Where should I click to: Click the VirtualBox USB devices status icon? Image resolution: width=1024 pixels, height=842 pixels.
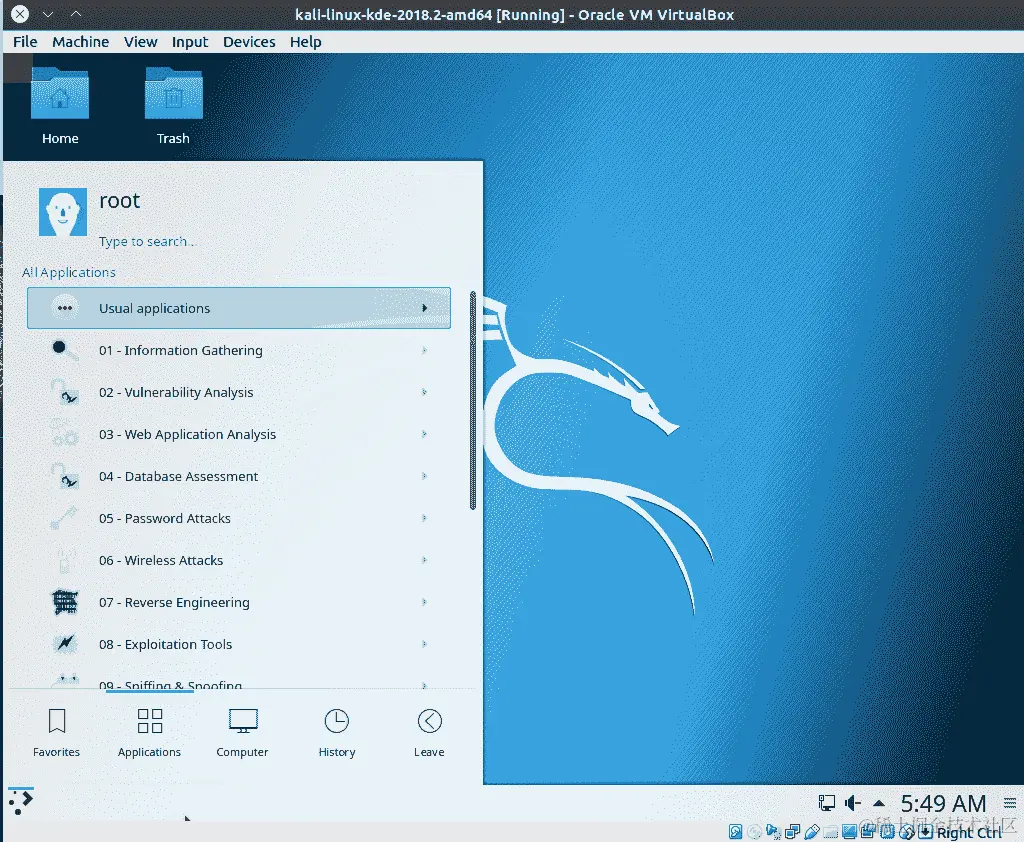pos(812,832)
